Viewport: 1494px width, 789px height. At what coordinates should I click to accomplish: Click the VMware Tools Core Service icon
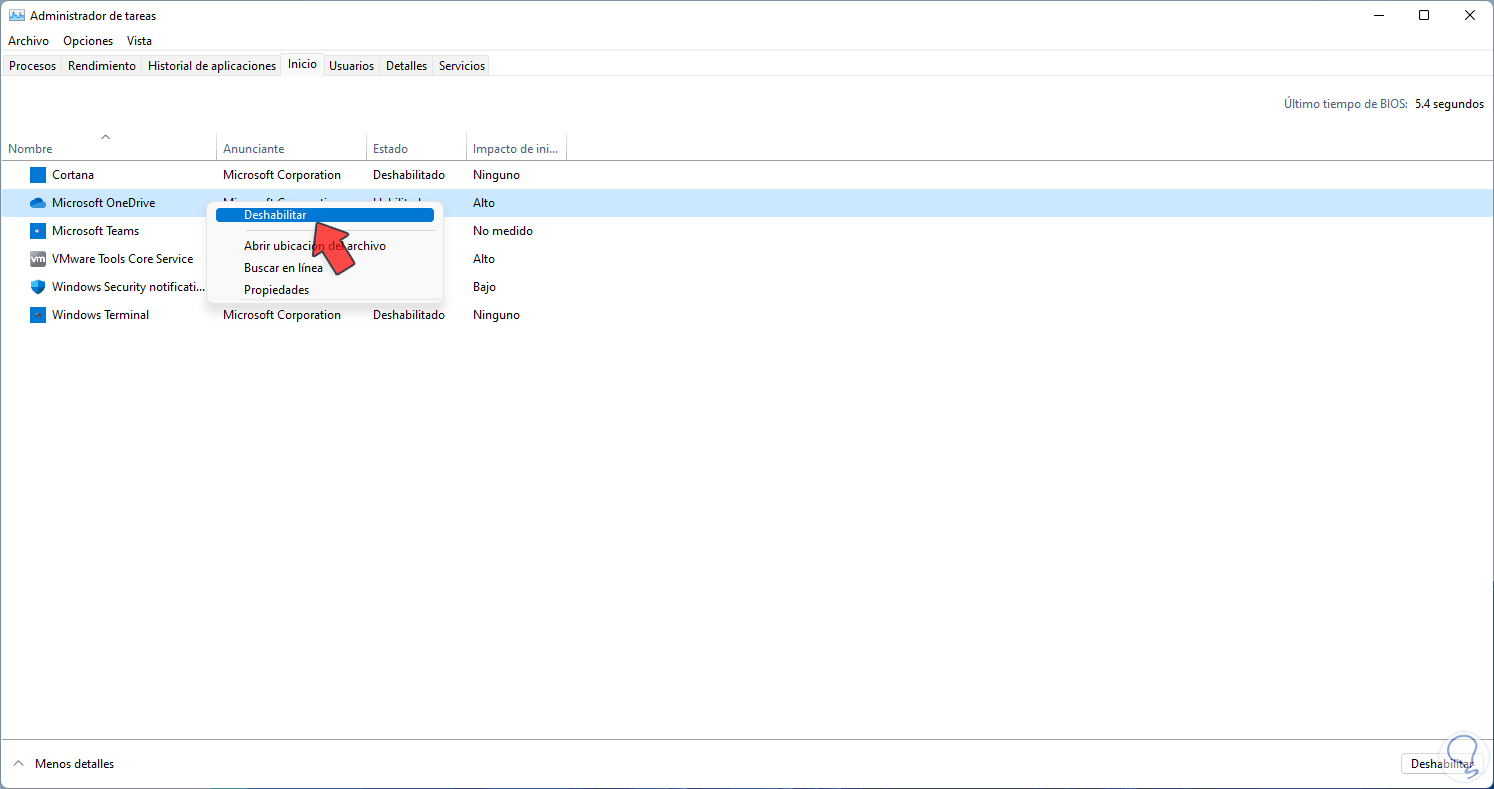(x=38, y=259)
